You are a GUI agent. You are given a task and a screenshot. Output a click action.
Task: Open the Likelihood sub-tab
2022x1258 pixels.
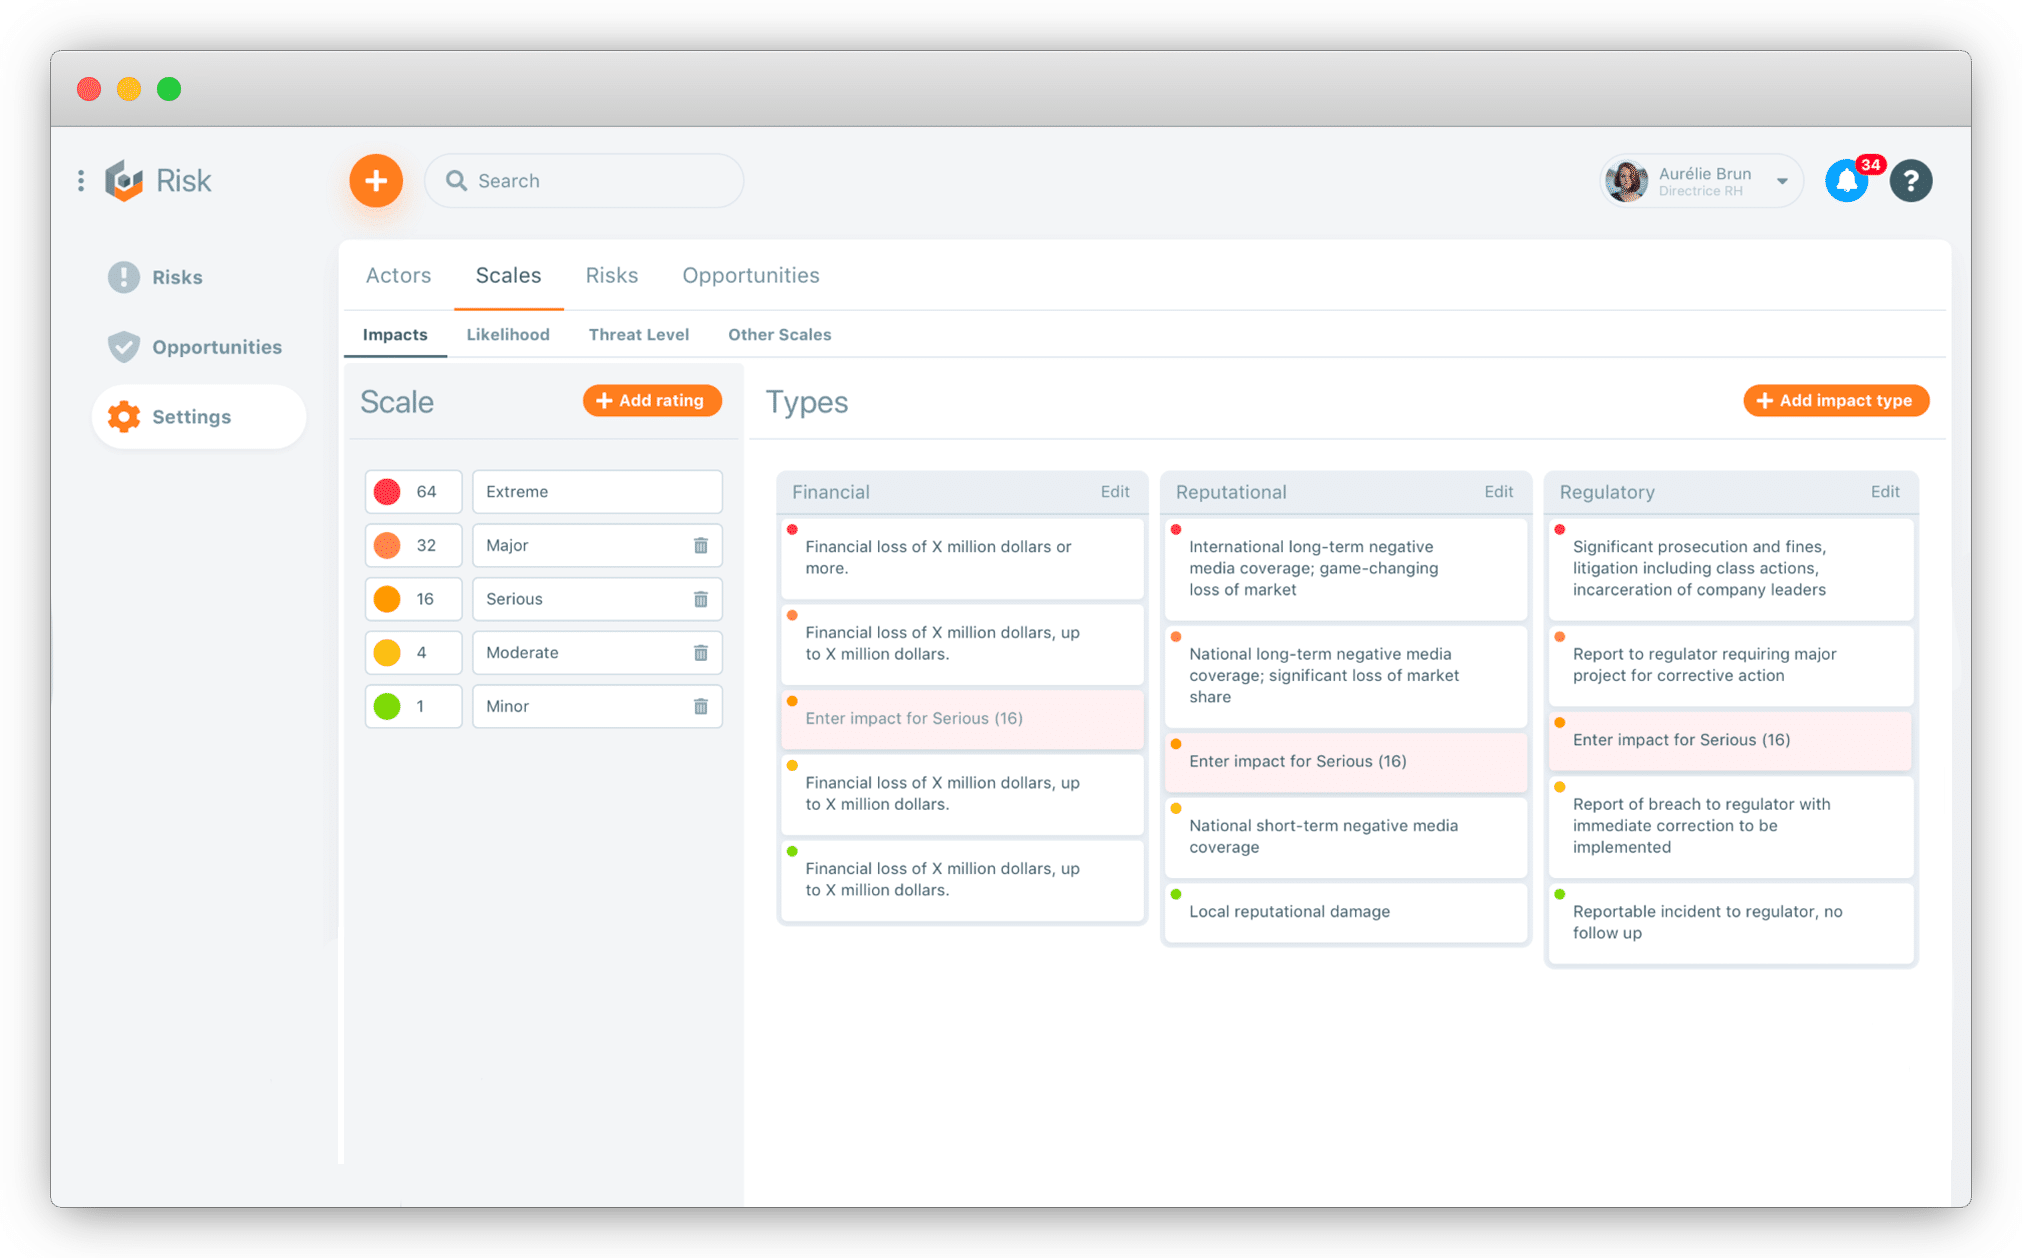pos(508,335)
